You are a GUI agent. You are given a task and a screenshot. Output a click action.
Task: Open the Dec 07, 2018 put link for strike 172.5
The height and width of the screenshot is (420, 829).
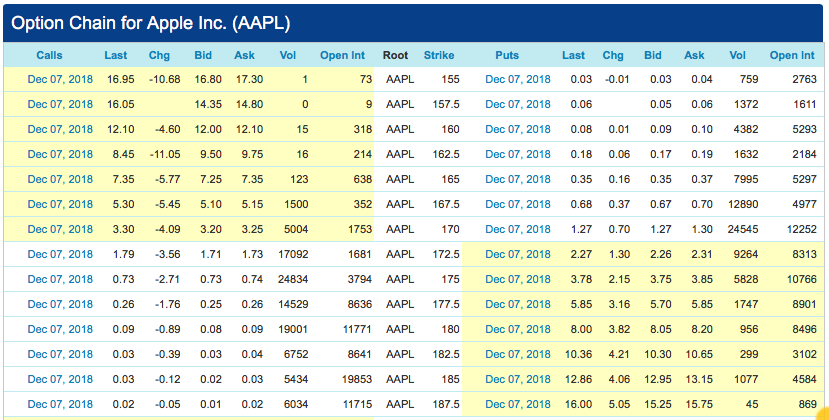coord(518,254)
